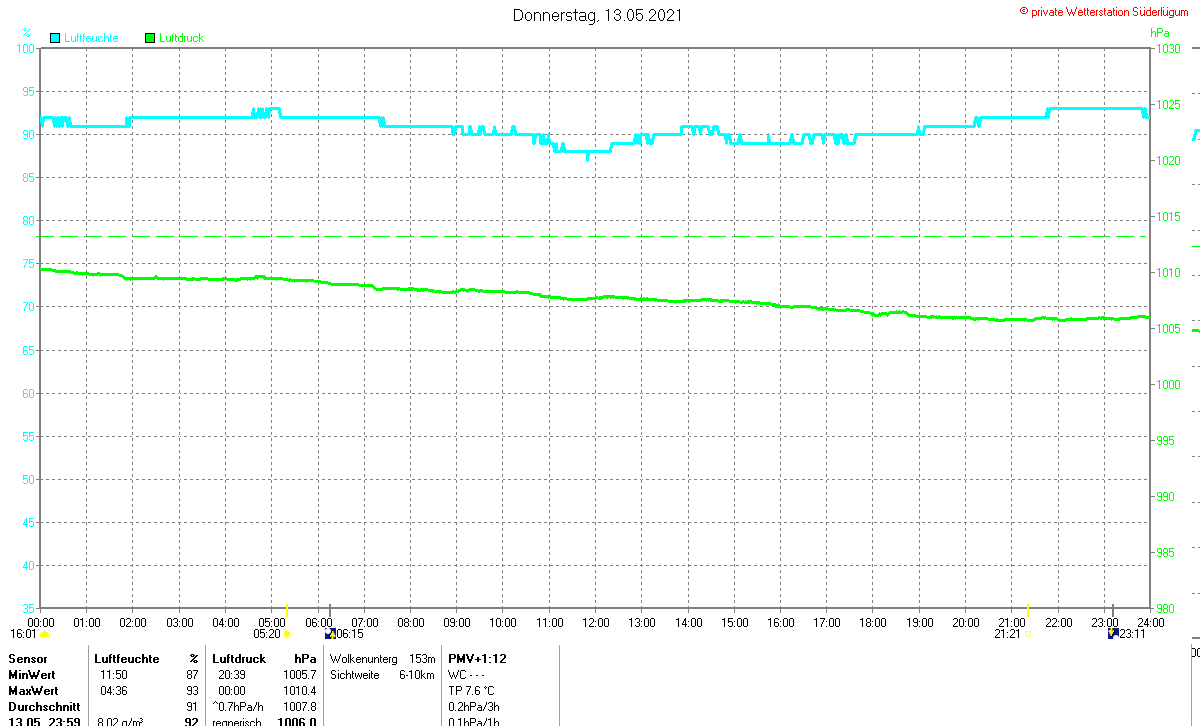Click the Luftdruck column header in table
This screenshot has height=726, width=1200.
239,659
